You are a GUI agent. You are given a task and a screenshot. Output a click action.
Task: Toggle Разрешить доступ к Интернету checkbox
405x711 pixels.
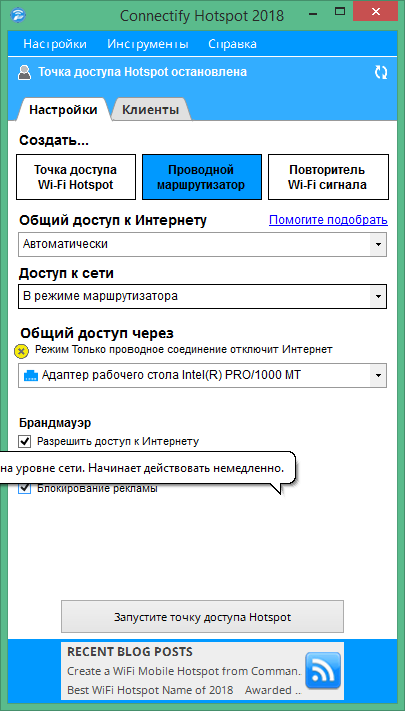[x=25, y=441]
